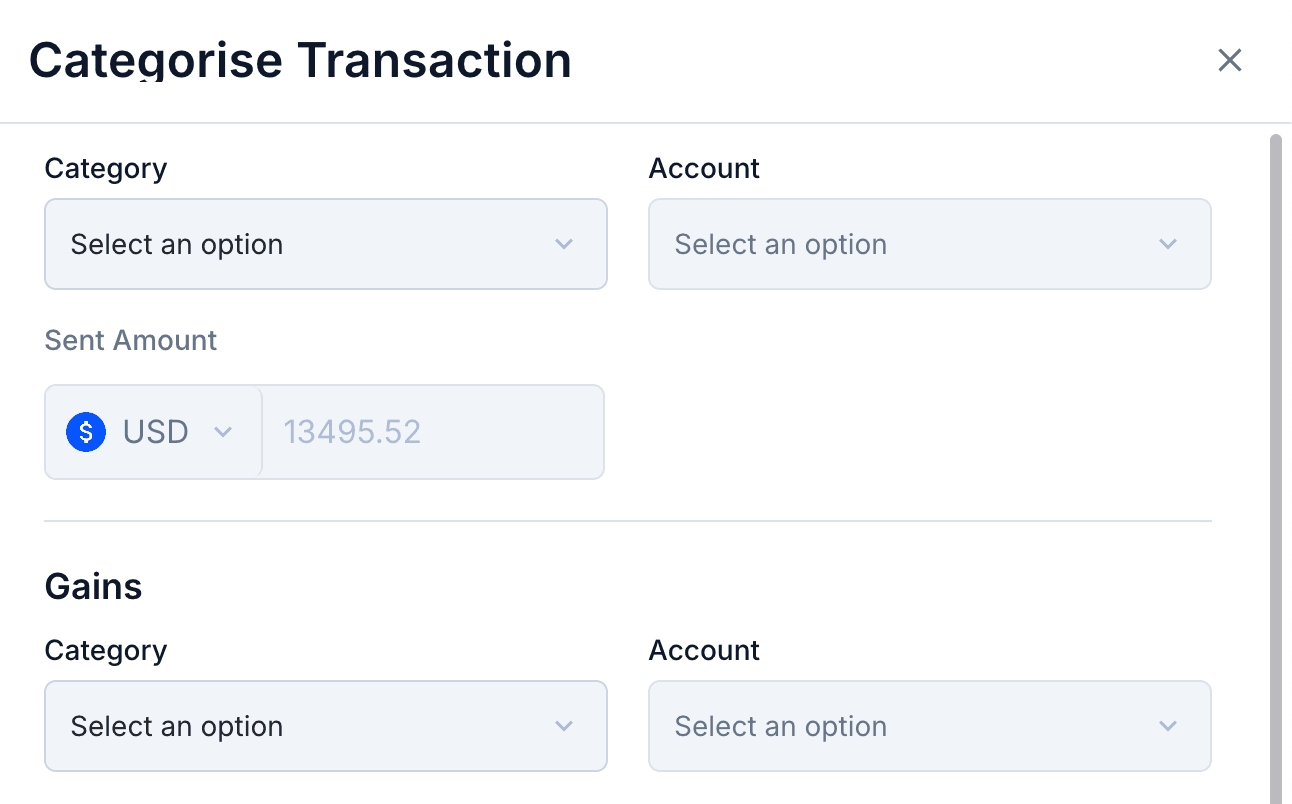Screen dimensions: 1292x804
Task: Click the Category label above the first dropdown
Action: point(105,168)
